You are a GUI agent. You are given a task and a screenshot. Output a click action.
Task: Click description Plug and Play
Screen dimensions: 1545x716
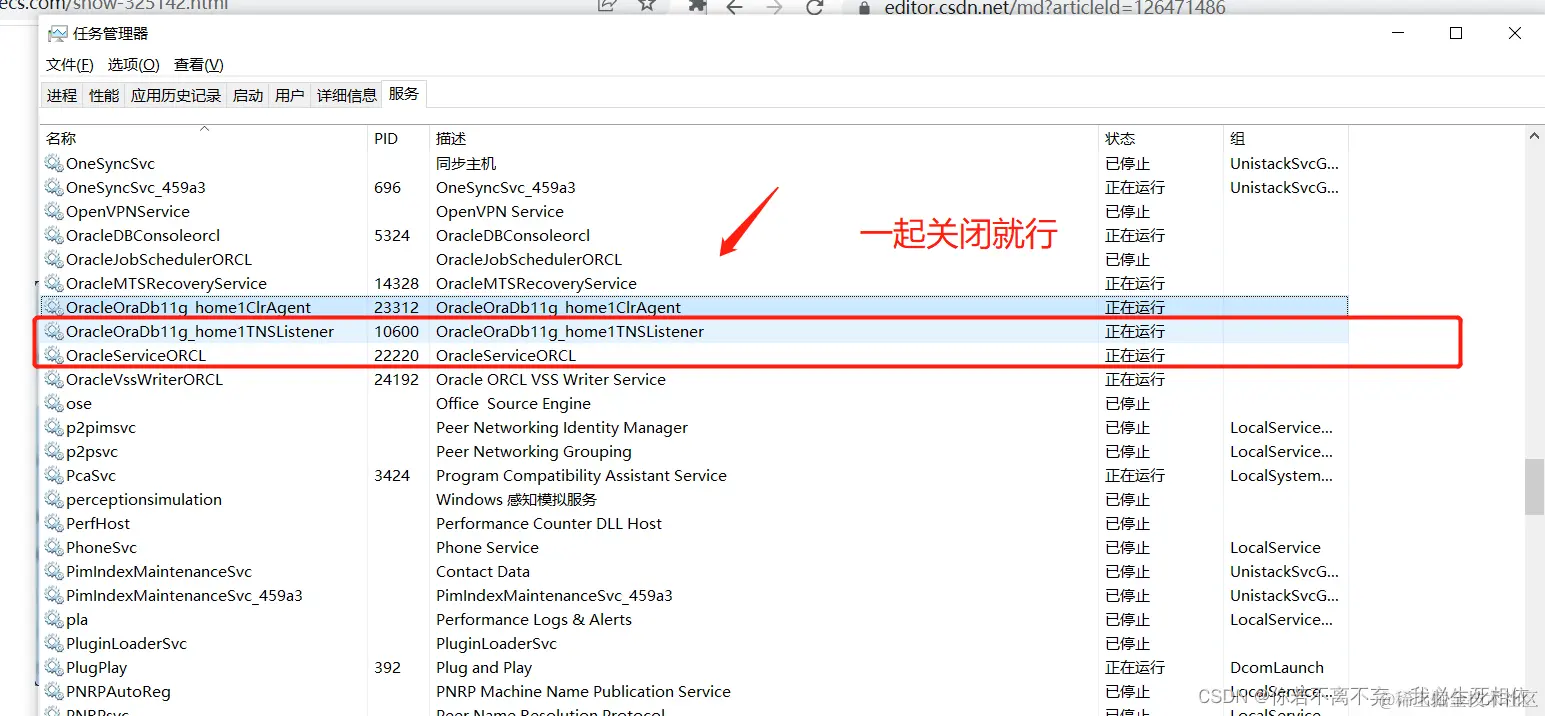pyautogui.click(x=484, y=667)
